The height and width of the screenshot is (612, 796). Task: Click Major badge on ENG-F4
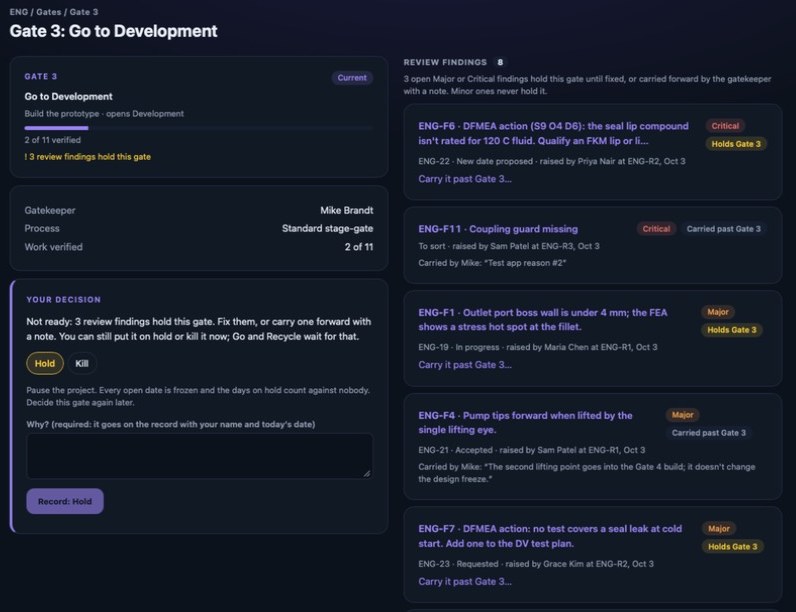[x=682, y=415]
